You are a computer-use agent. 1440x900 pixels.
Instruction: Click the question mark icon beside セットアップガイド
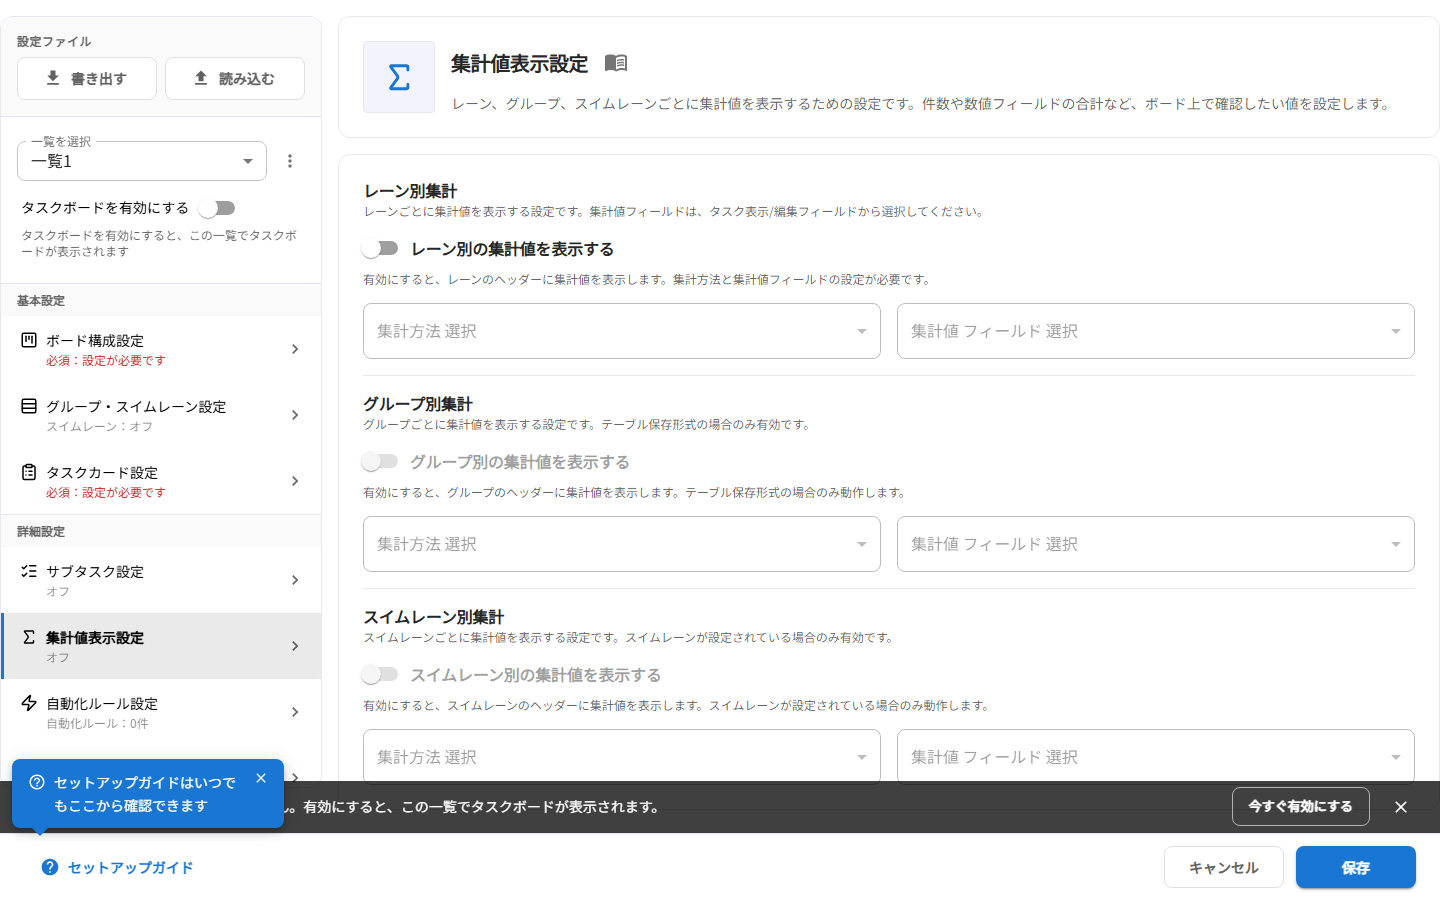click(50, 867)
